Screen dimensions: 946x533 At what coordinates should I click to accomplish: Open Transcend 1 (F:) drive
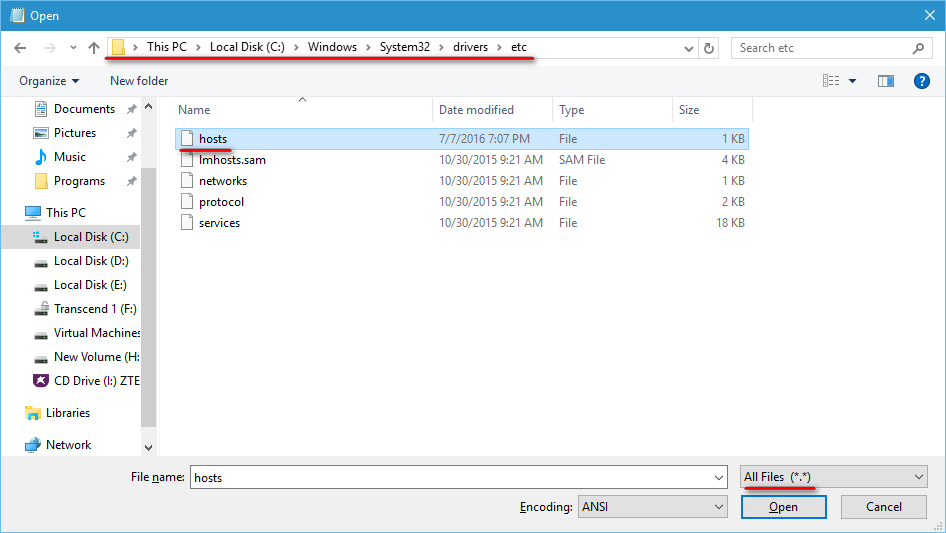(x=95, y=309)
